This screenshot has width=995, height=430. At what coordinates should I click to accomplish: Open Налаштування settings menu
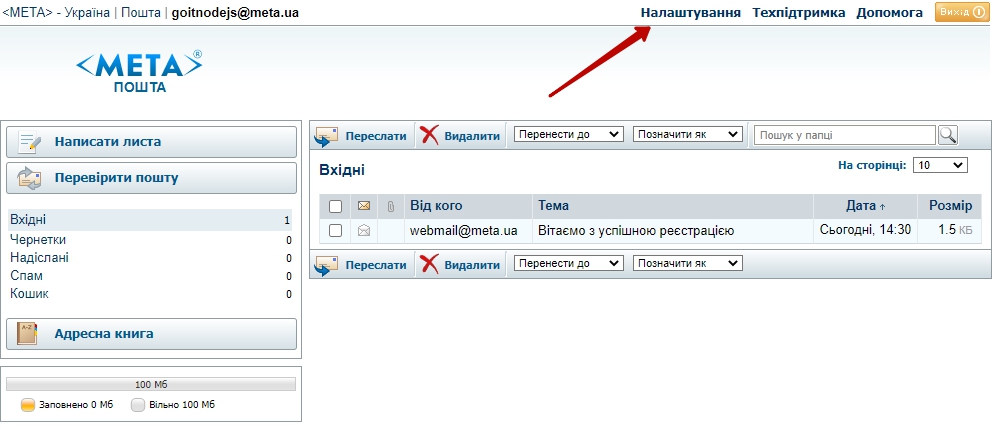pos(690,13)
